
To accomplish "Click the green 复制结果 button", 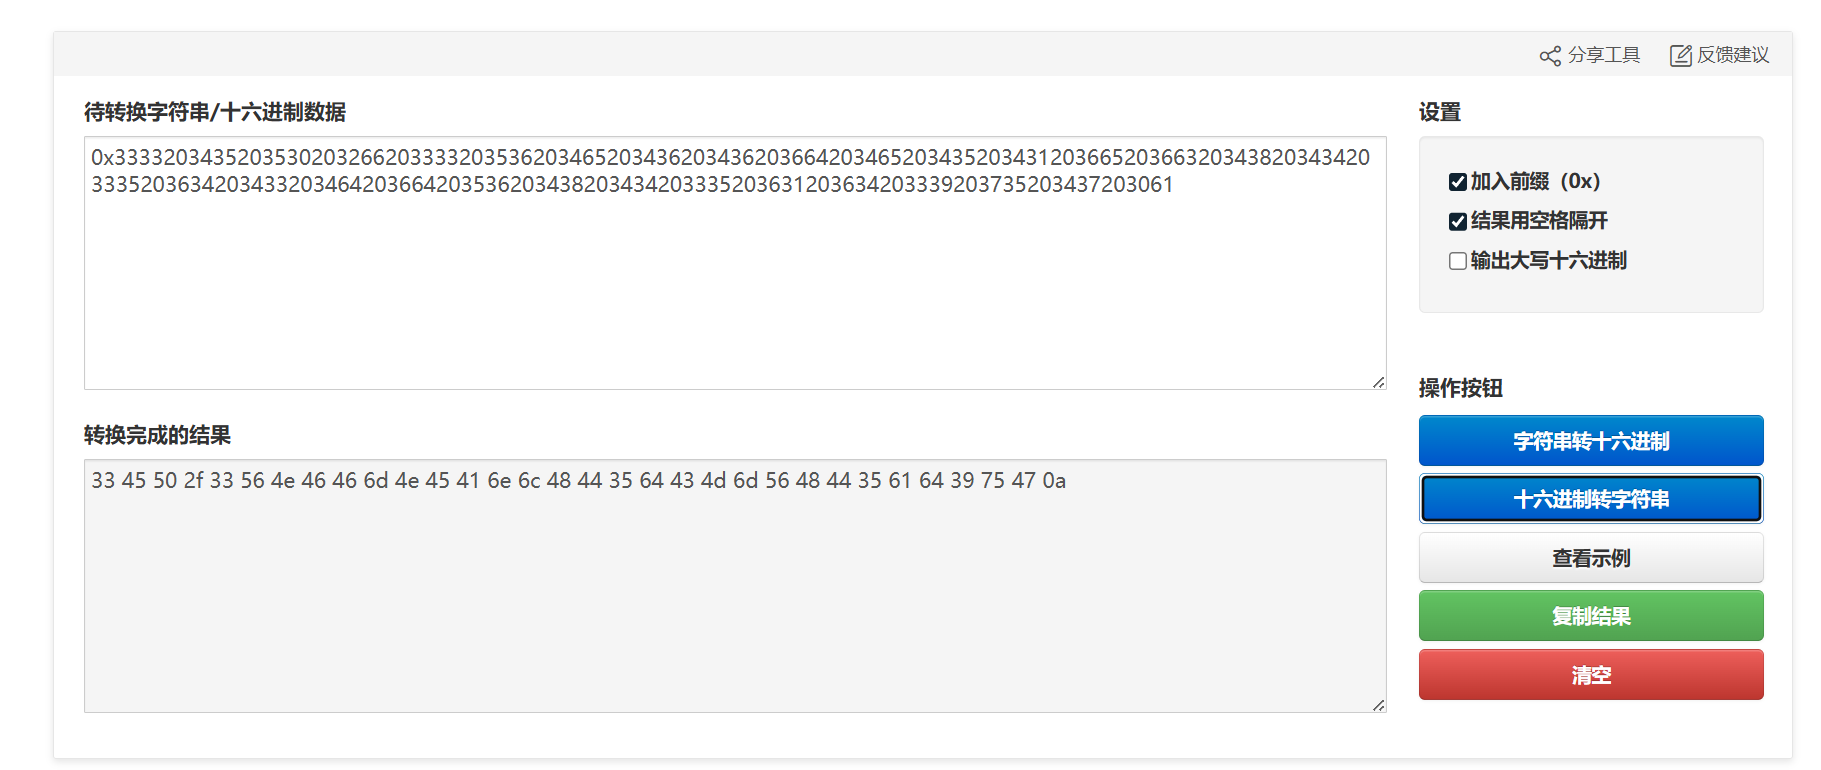I will pyautogui.click(x=1591, y=616).
